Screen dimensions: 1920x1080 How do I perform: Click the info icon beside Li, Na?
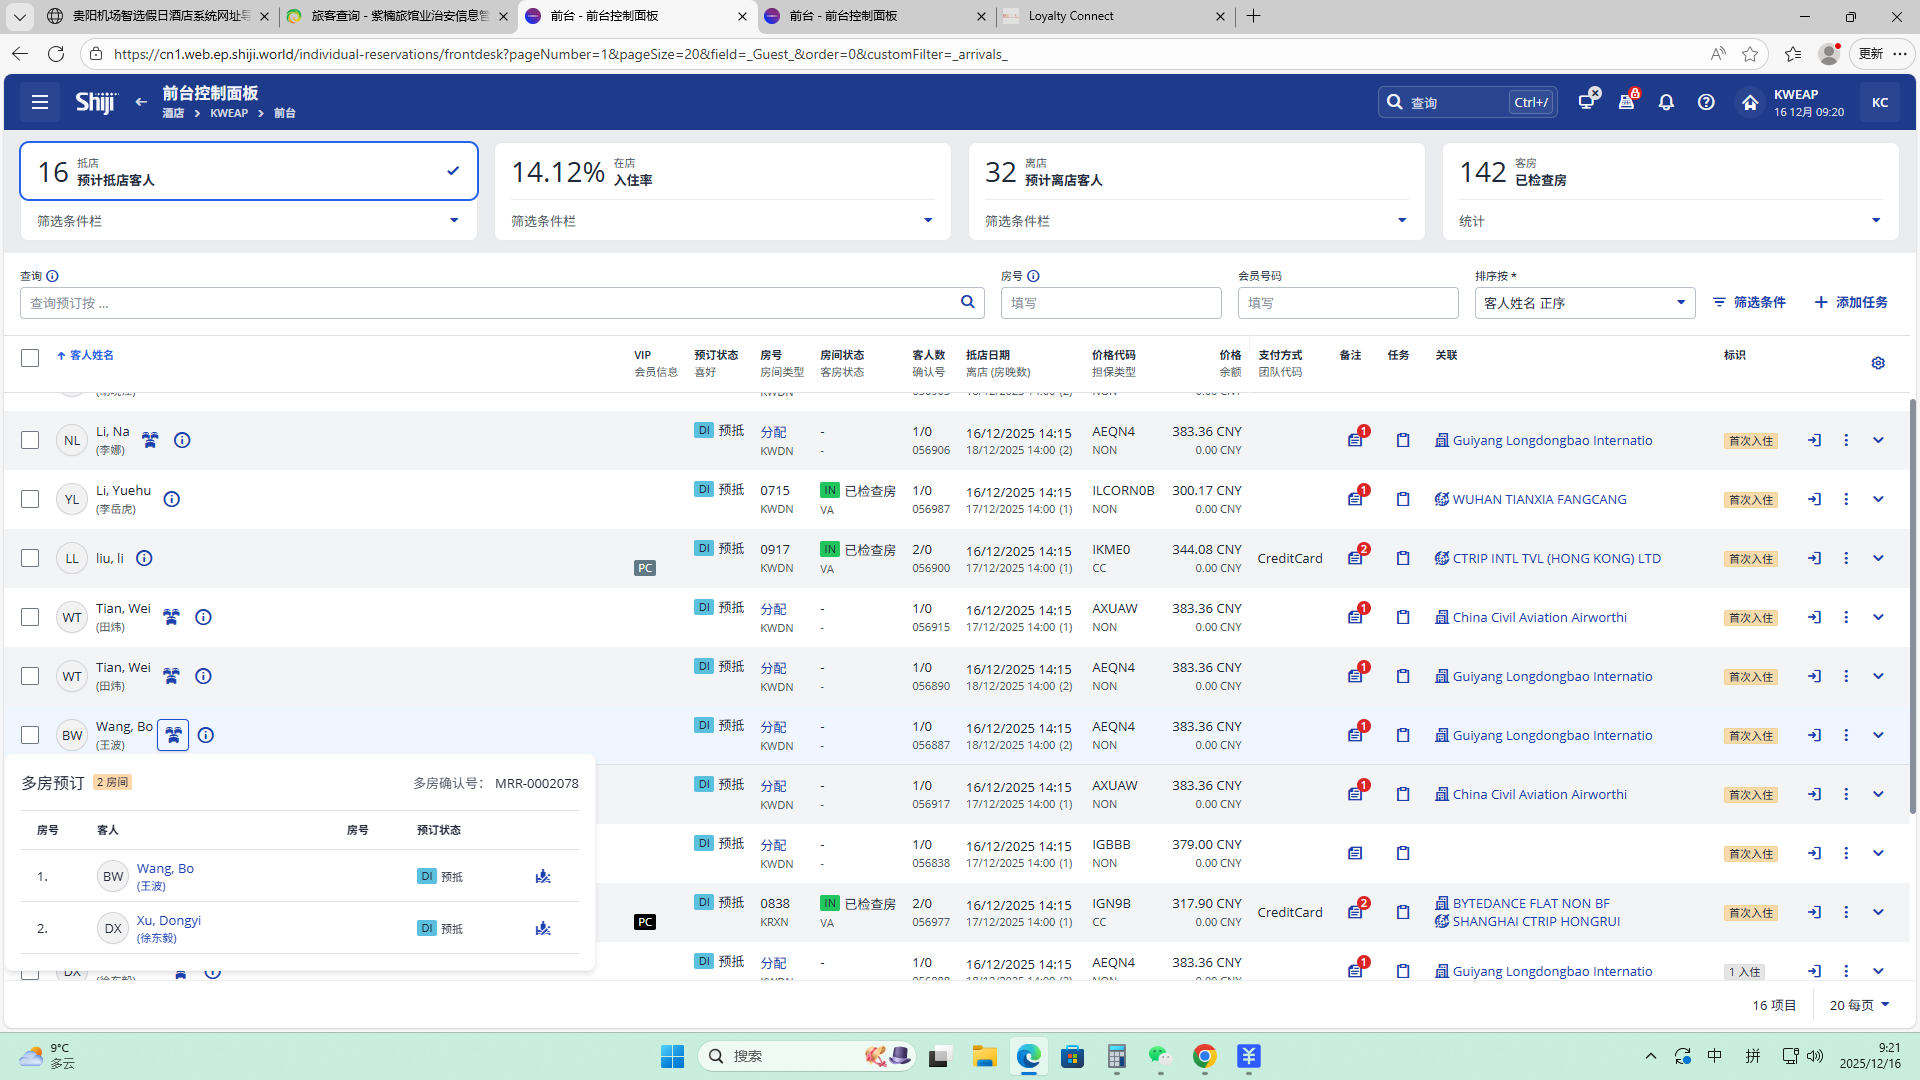click(182, 440)
